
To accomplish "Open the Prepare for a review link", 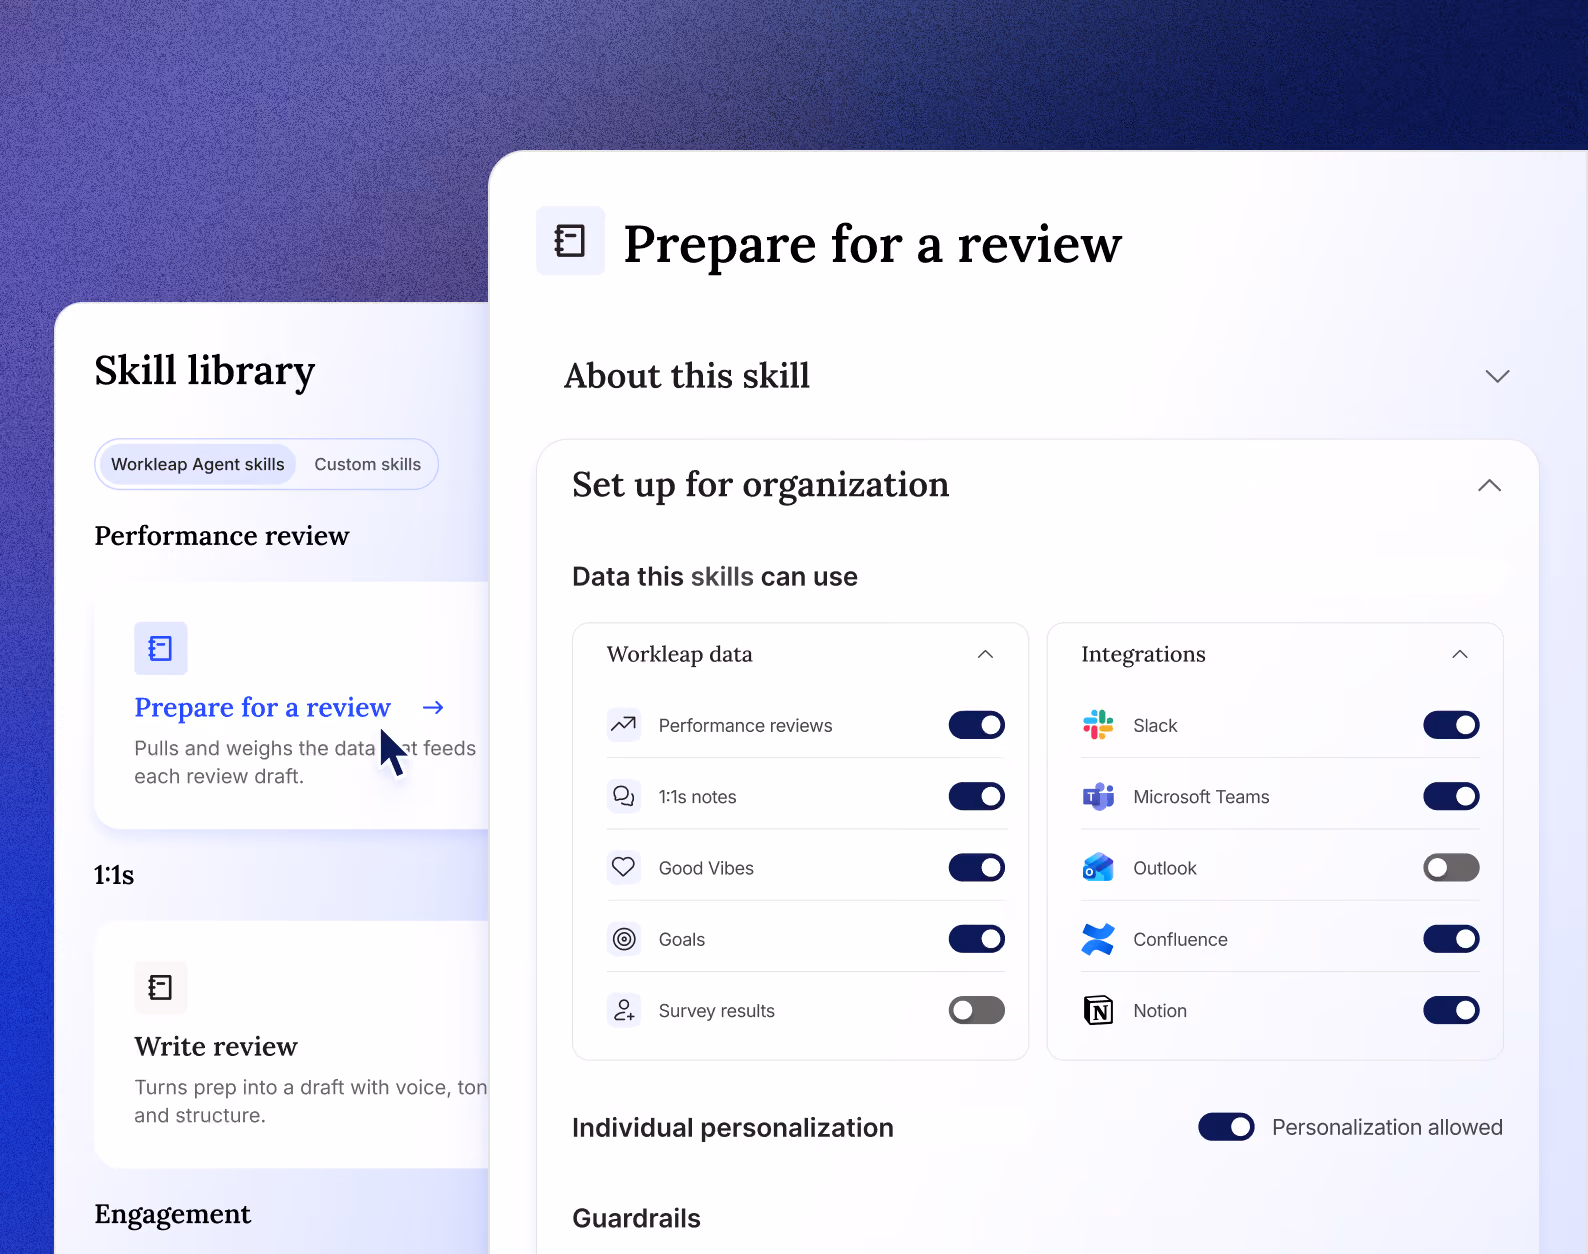I will click(262, 708).
